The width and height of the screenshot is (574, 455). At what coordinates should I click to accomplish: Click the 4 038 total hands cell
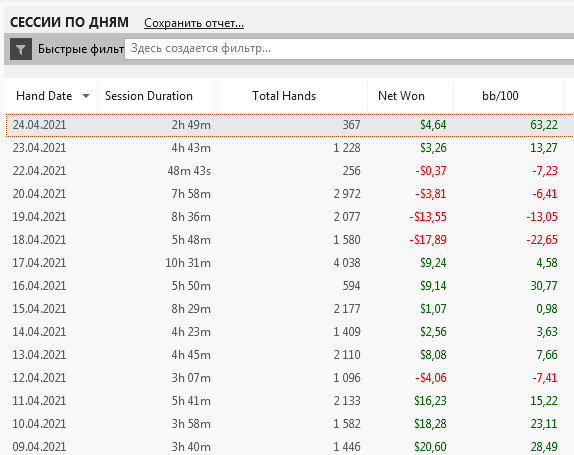347,263
